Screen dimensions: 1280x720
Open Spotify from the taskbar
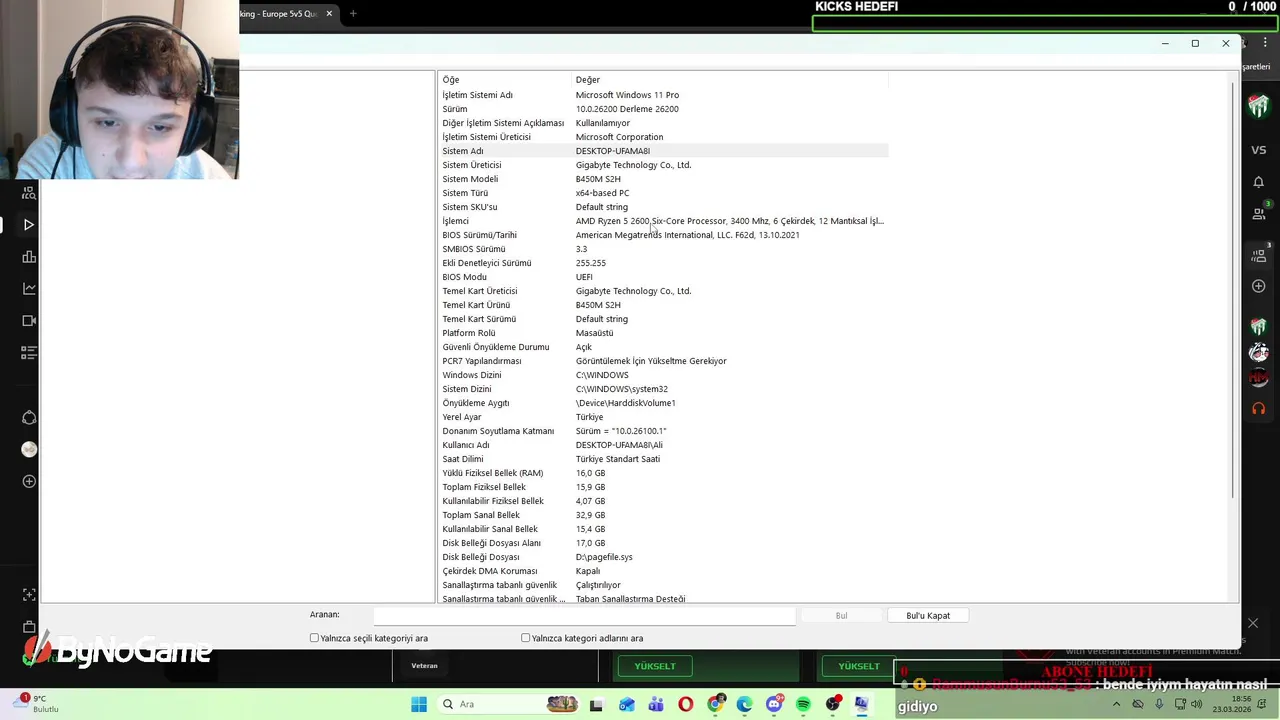point(803,704)
